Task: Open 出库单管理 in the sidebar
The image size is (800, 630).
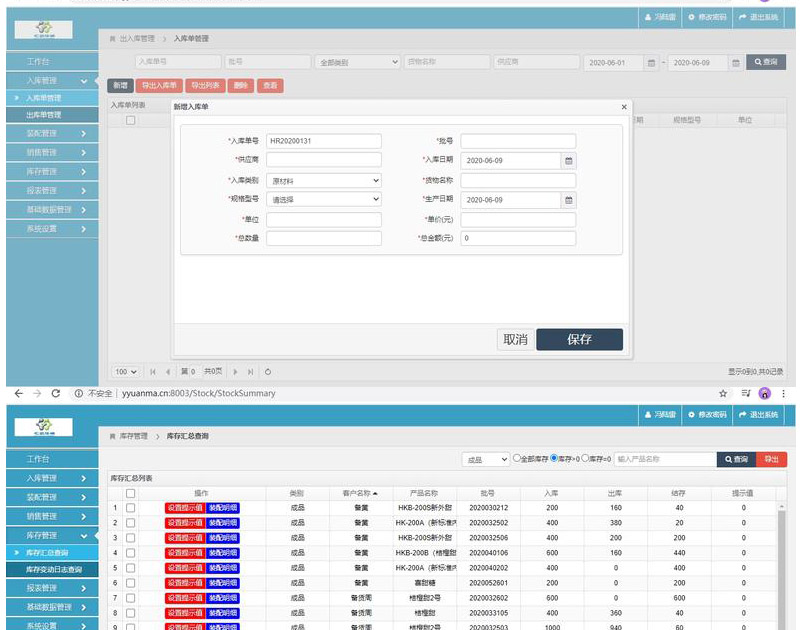Action: (x=46, y=115)
